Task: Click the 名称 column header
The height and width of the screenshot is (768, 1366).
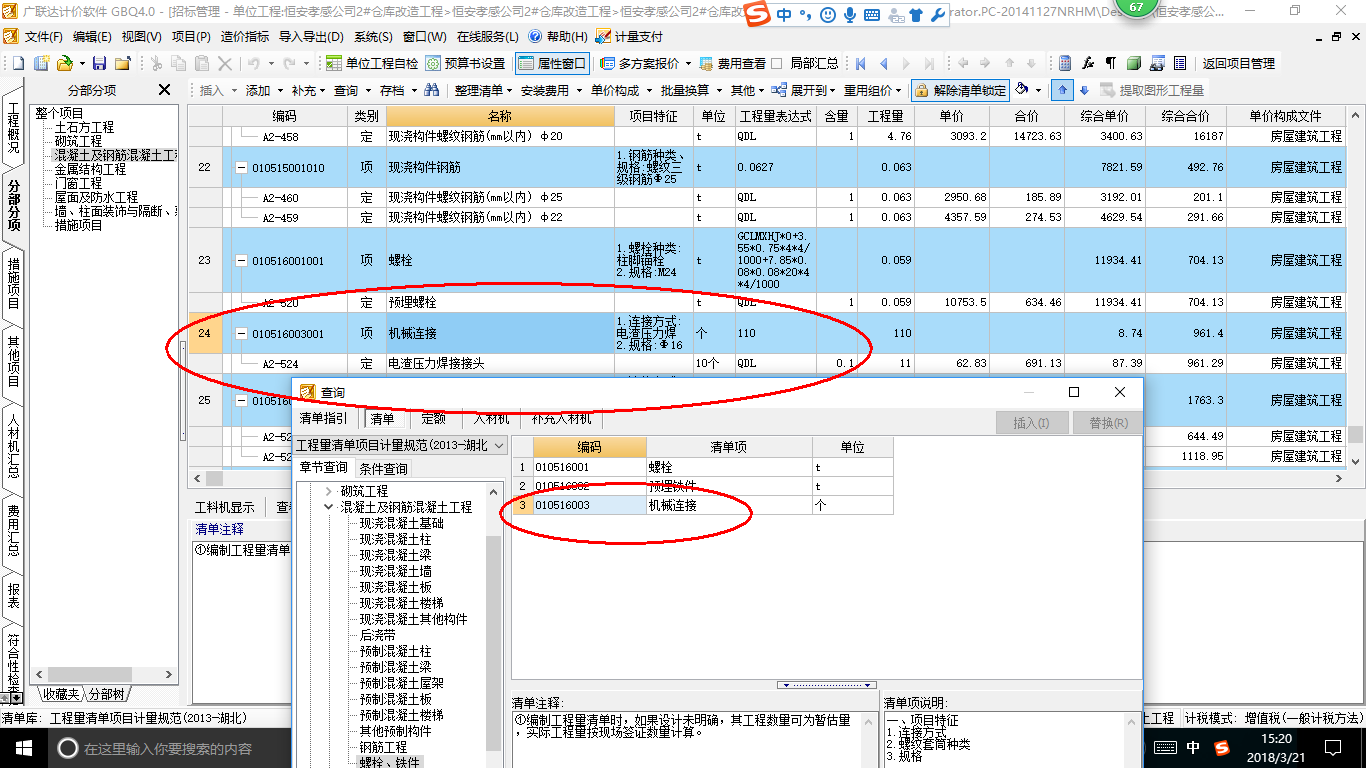Action: 500,116
